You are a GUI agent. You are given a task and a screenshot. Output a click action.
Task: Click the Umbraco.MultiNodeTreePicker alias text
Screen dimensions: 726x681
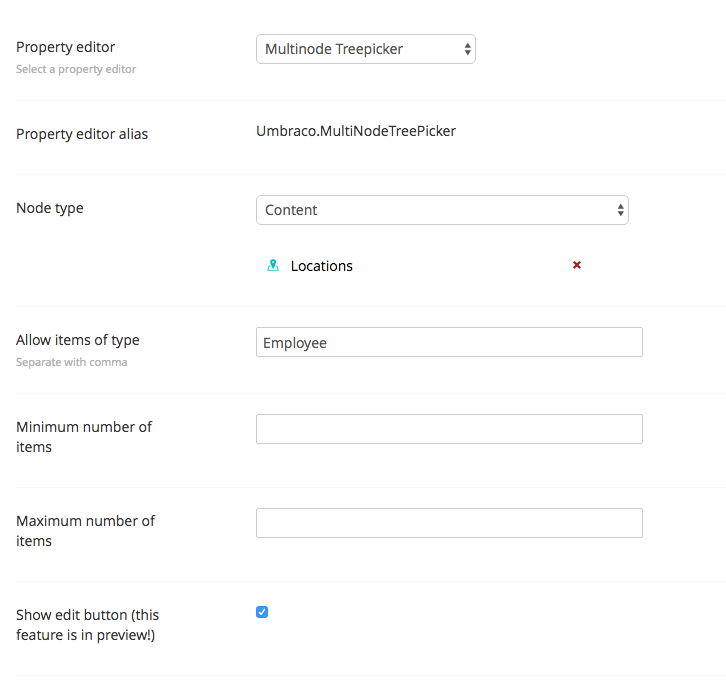coord(356,131)
